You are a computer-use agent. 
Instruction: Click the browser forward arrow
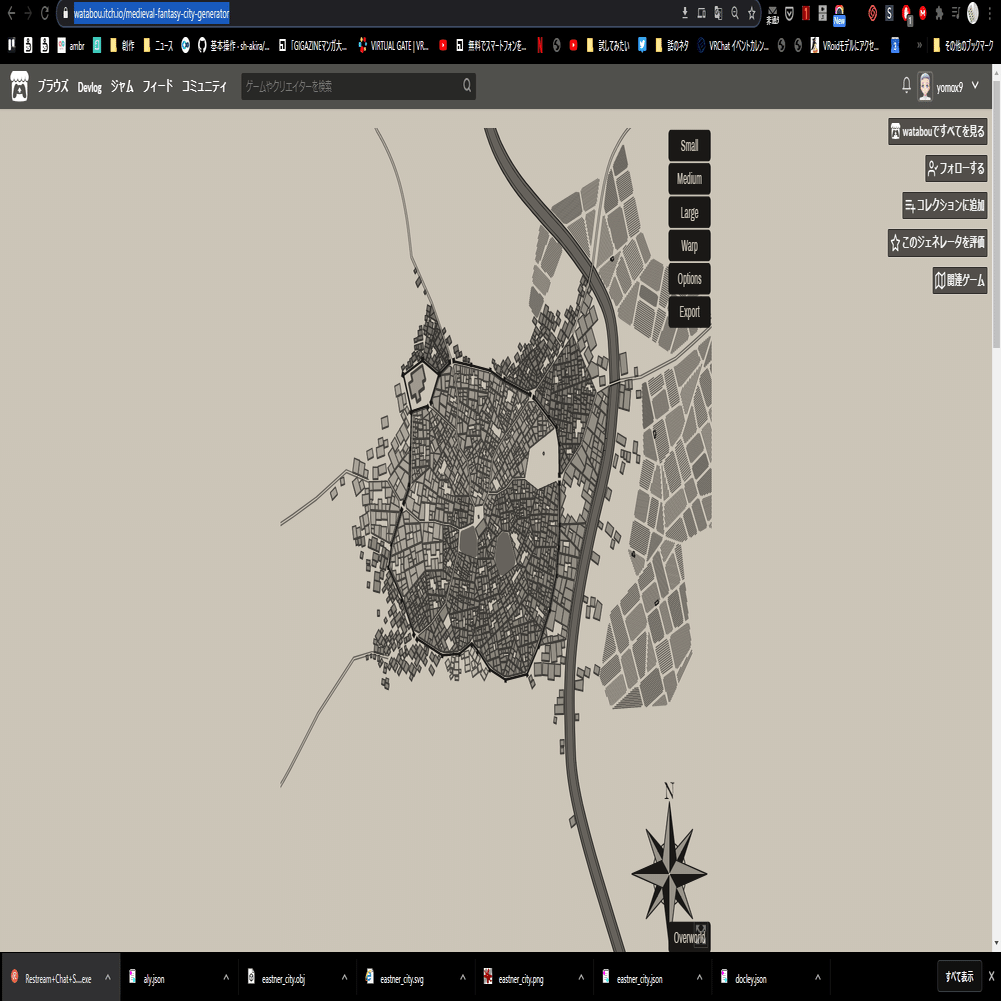(x=28, y=13)
